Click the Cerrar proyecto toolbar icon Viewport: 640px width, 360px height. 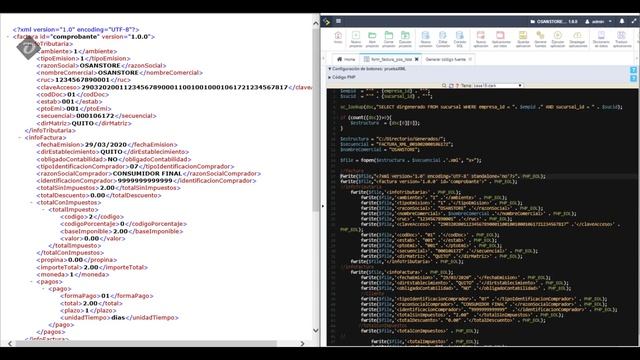pos(389,39)
